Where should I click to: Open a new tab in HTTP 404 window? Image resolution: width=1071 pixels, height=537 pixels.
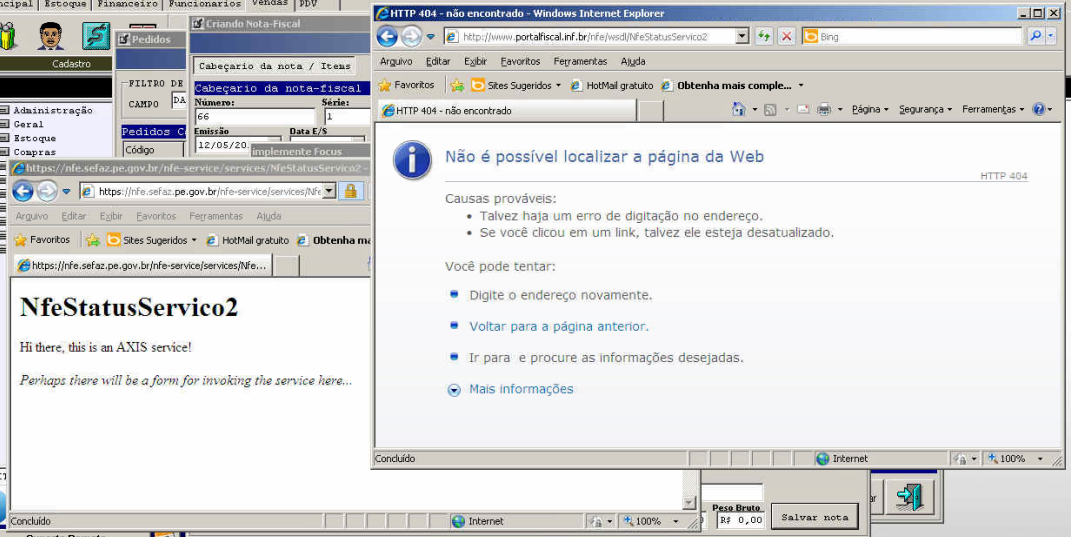[x=652, y=111]
